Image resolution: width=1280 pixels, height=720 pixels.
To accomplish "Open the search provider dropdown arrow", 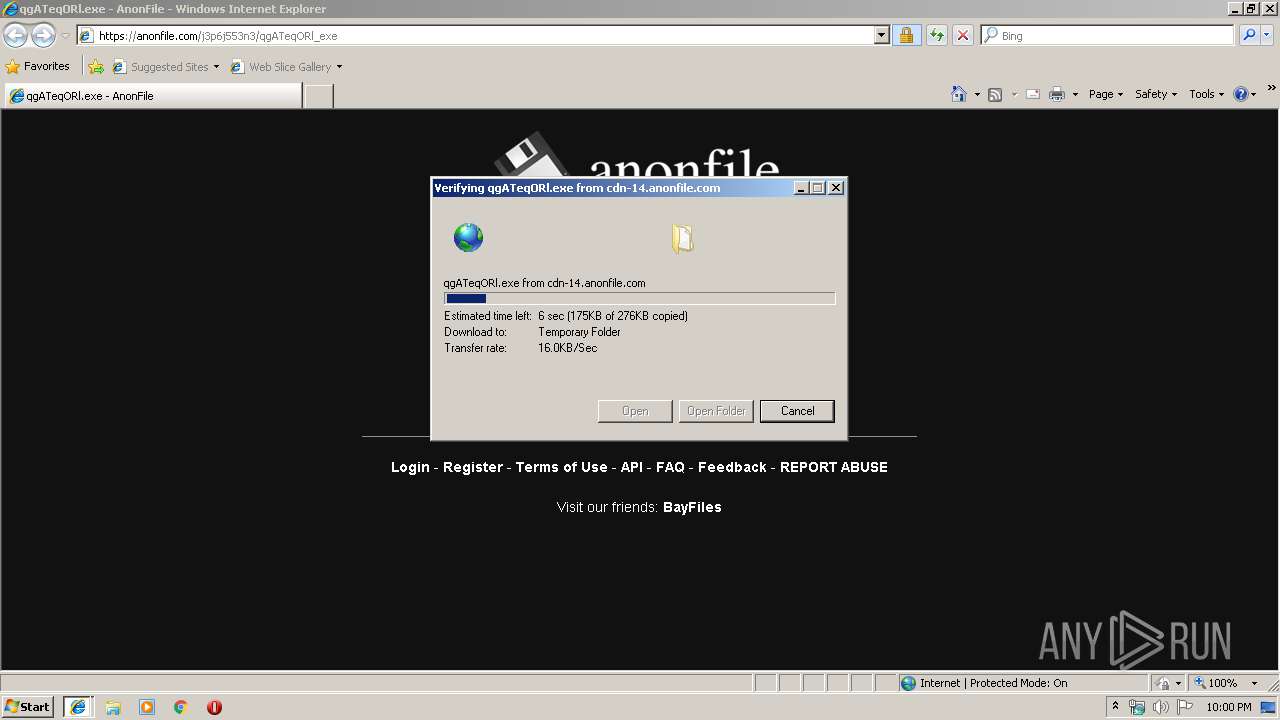I will pyautogui.click(x=1266, y=35).
